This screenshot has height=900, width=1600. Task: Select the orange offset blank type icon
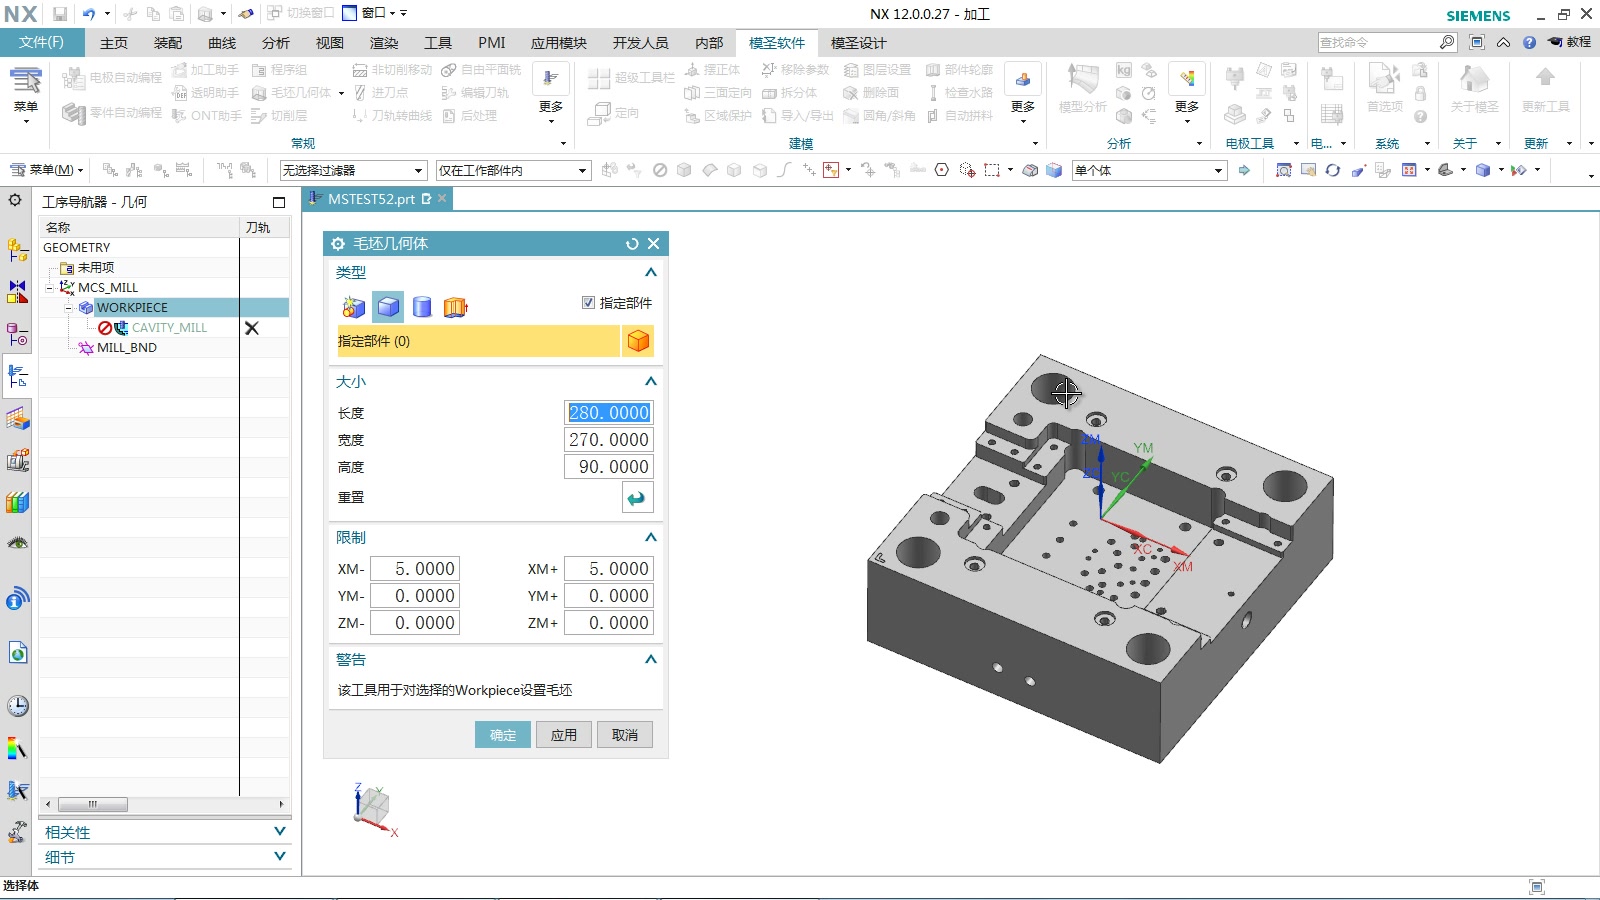456,307
